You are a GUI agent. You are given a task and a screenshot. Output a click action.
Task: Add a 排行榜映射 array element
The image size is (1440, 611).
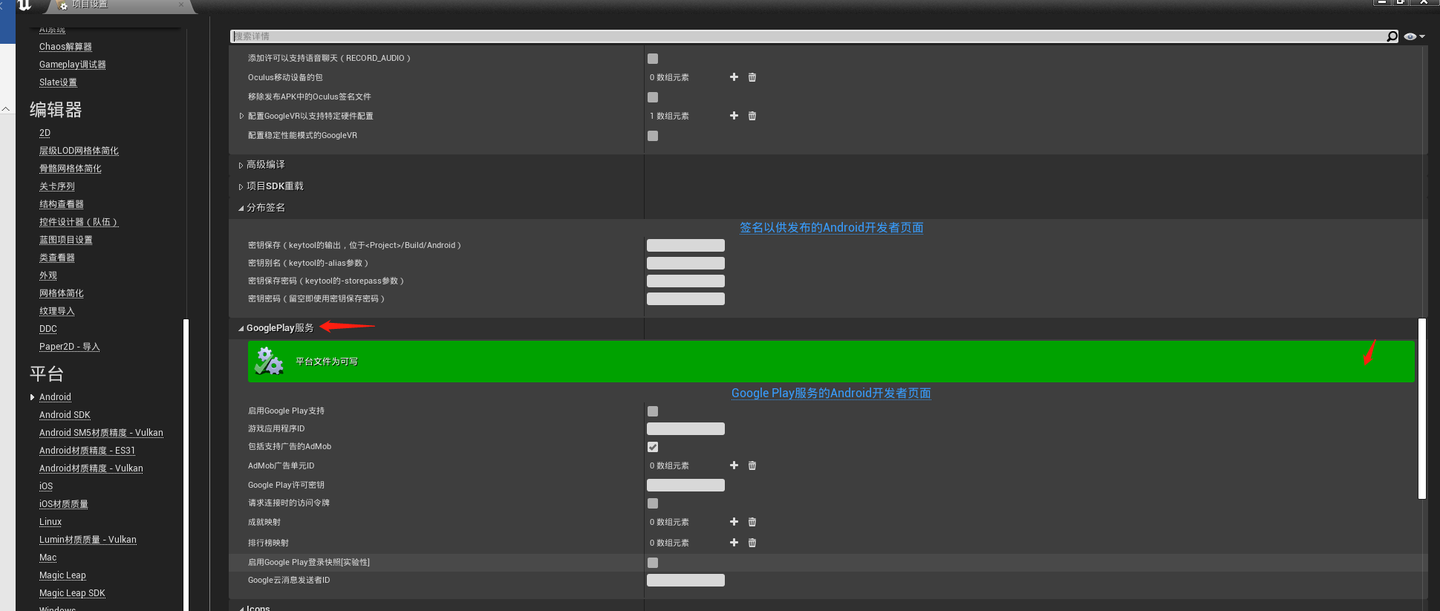pyautogui.click(x=734, y=542)
